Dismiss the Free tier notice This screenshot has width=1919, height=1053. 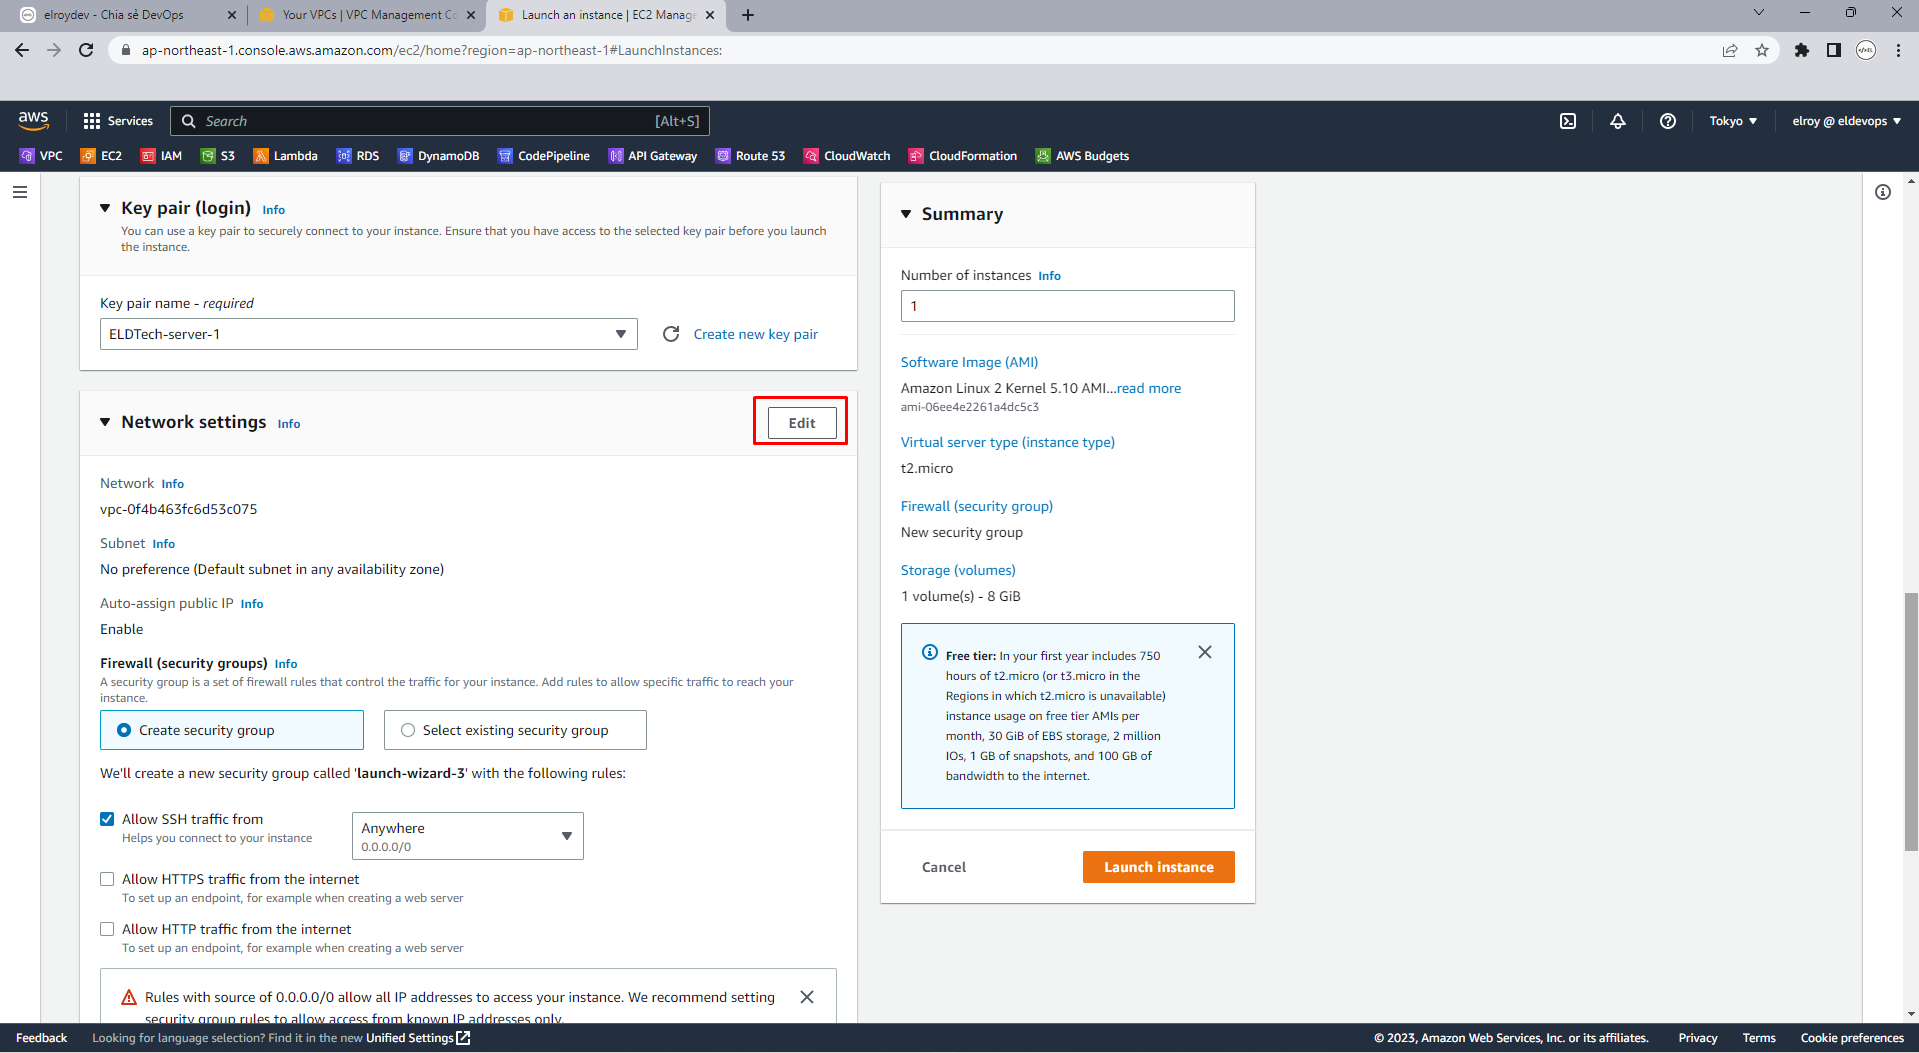1205,652
